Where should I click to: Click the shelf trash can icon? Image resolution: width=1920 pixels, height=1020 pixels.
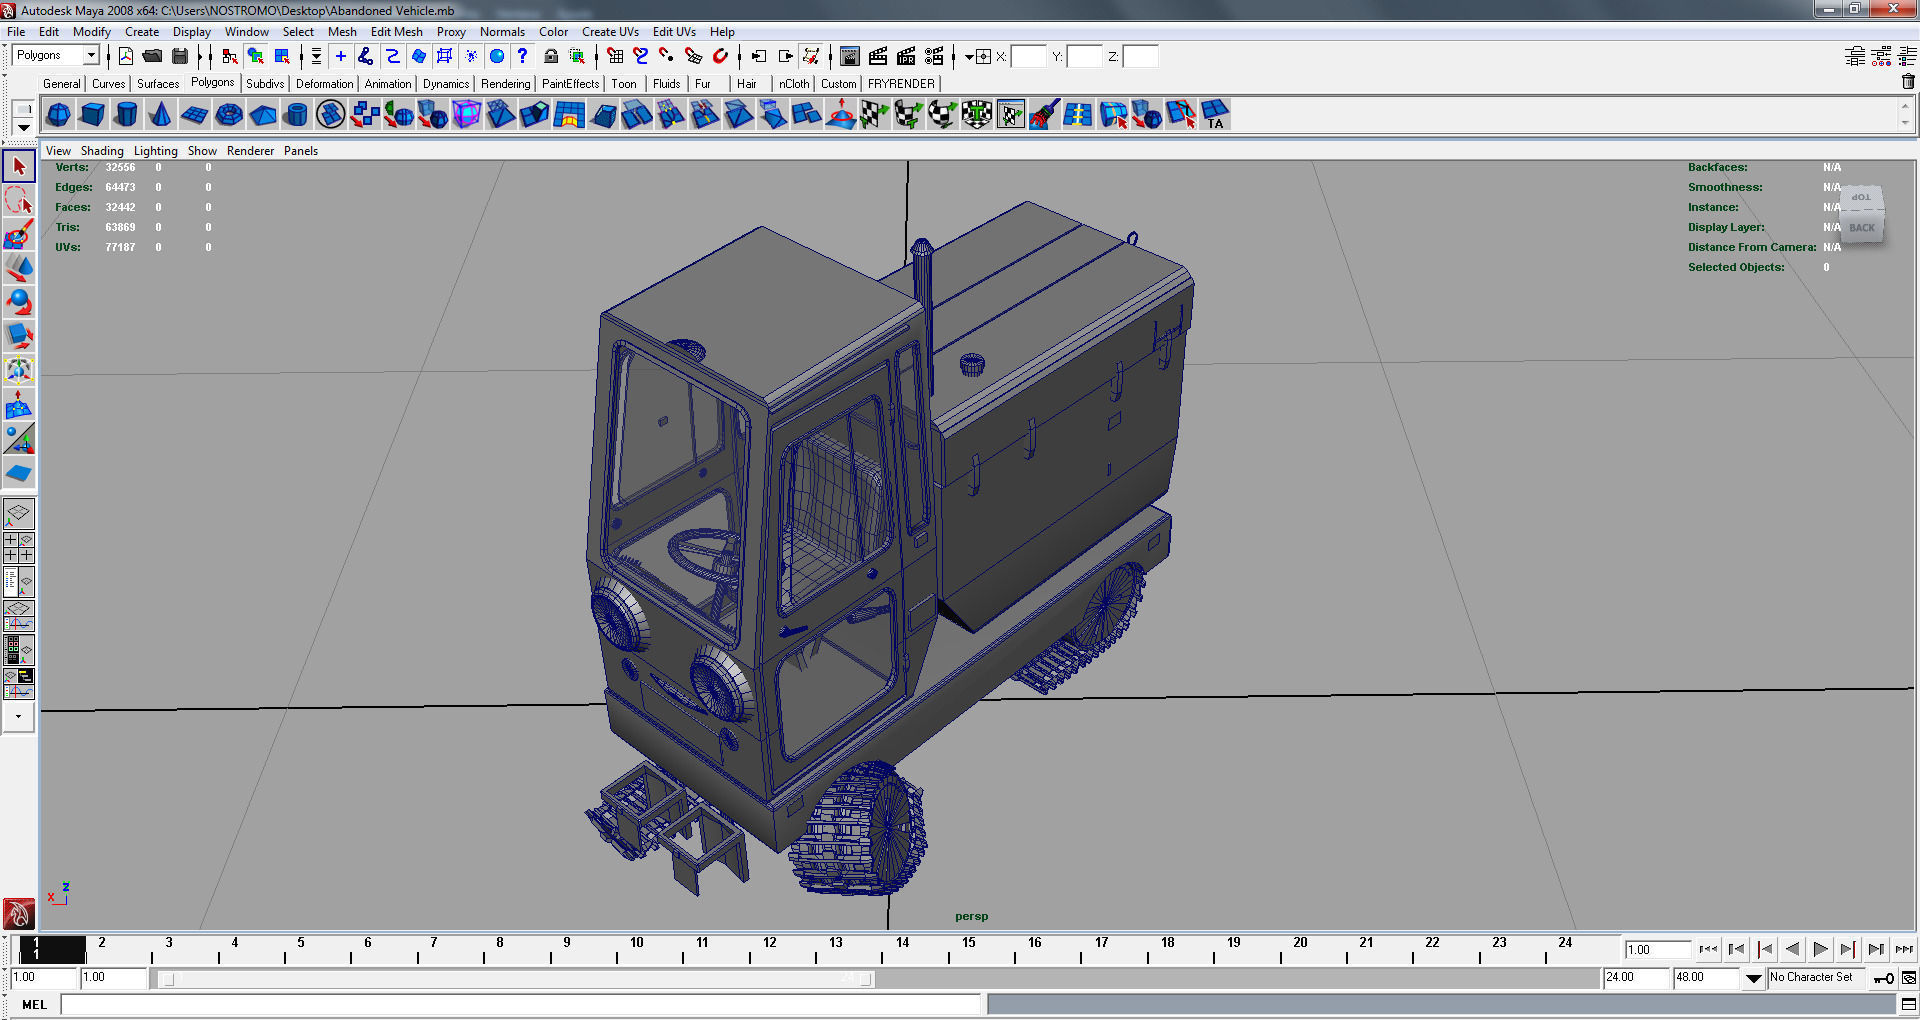[x=1908, y=82]
